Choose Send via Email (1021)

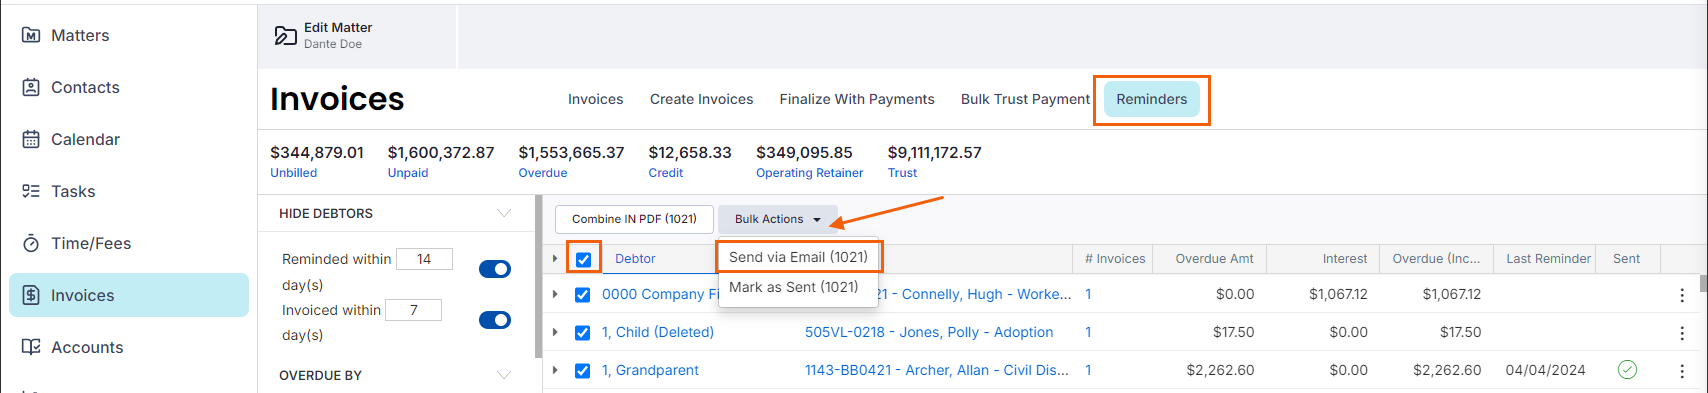798,257
